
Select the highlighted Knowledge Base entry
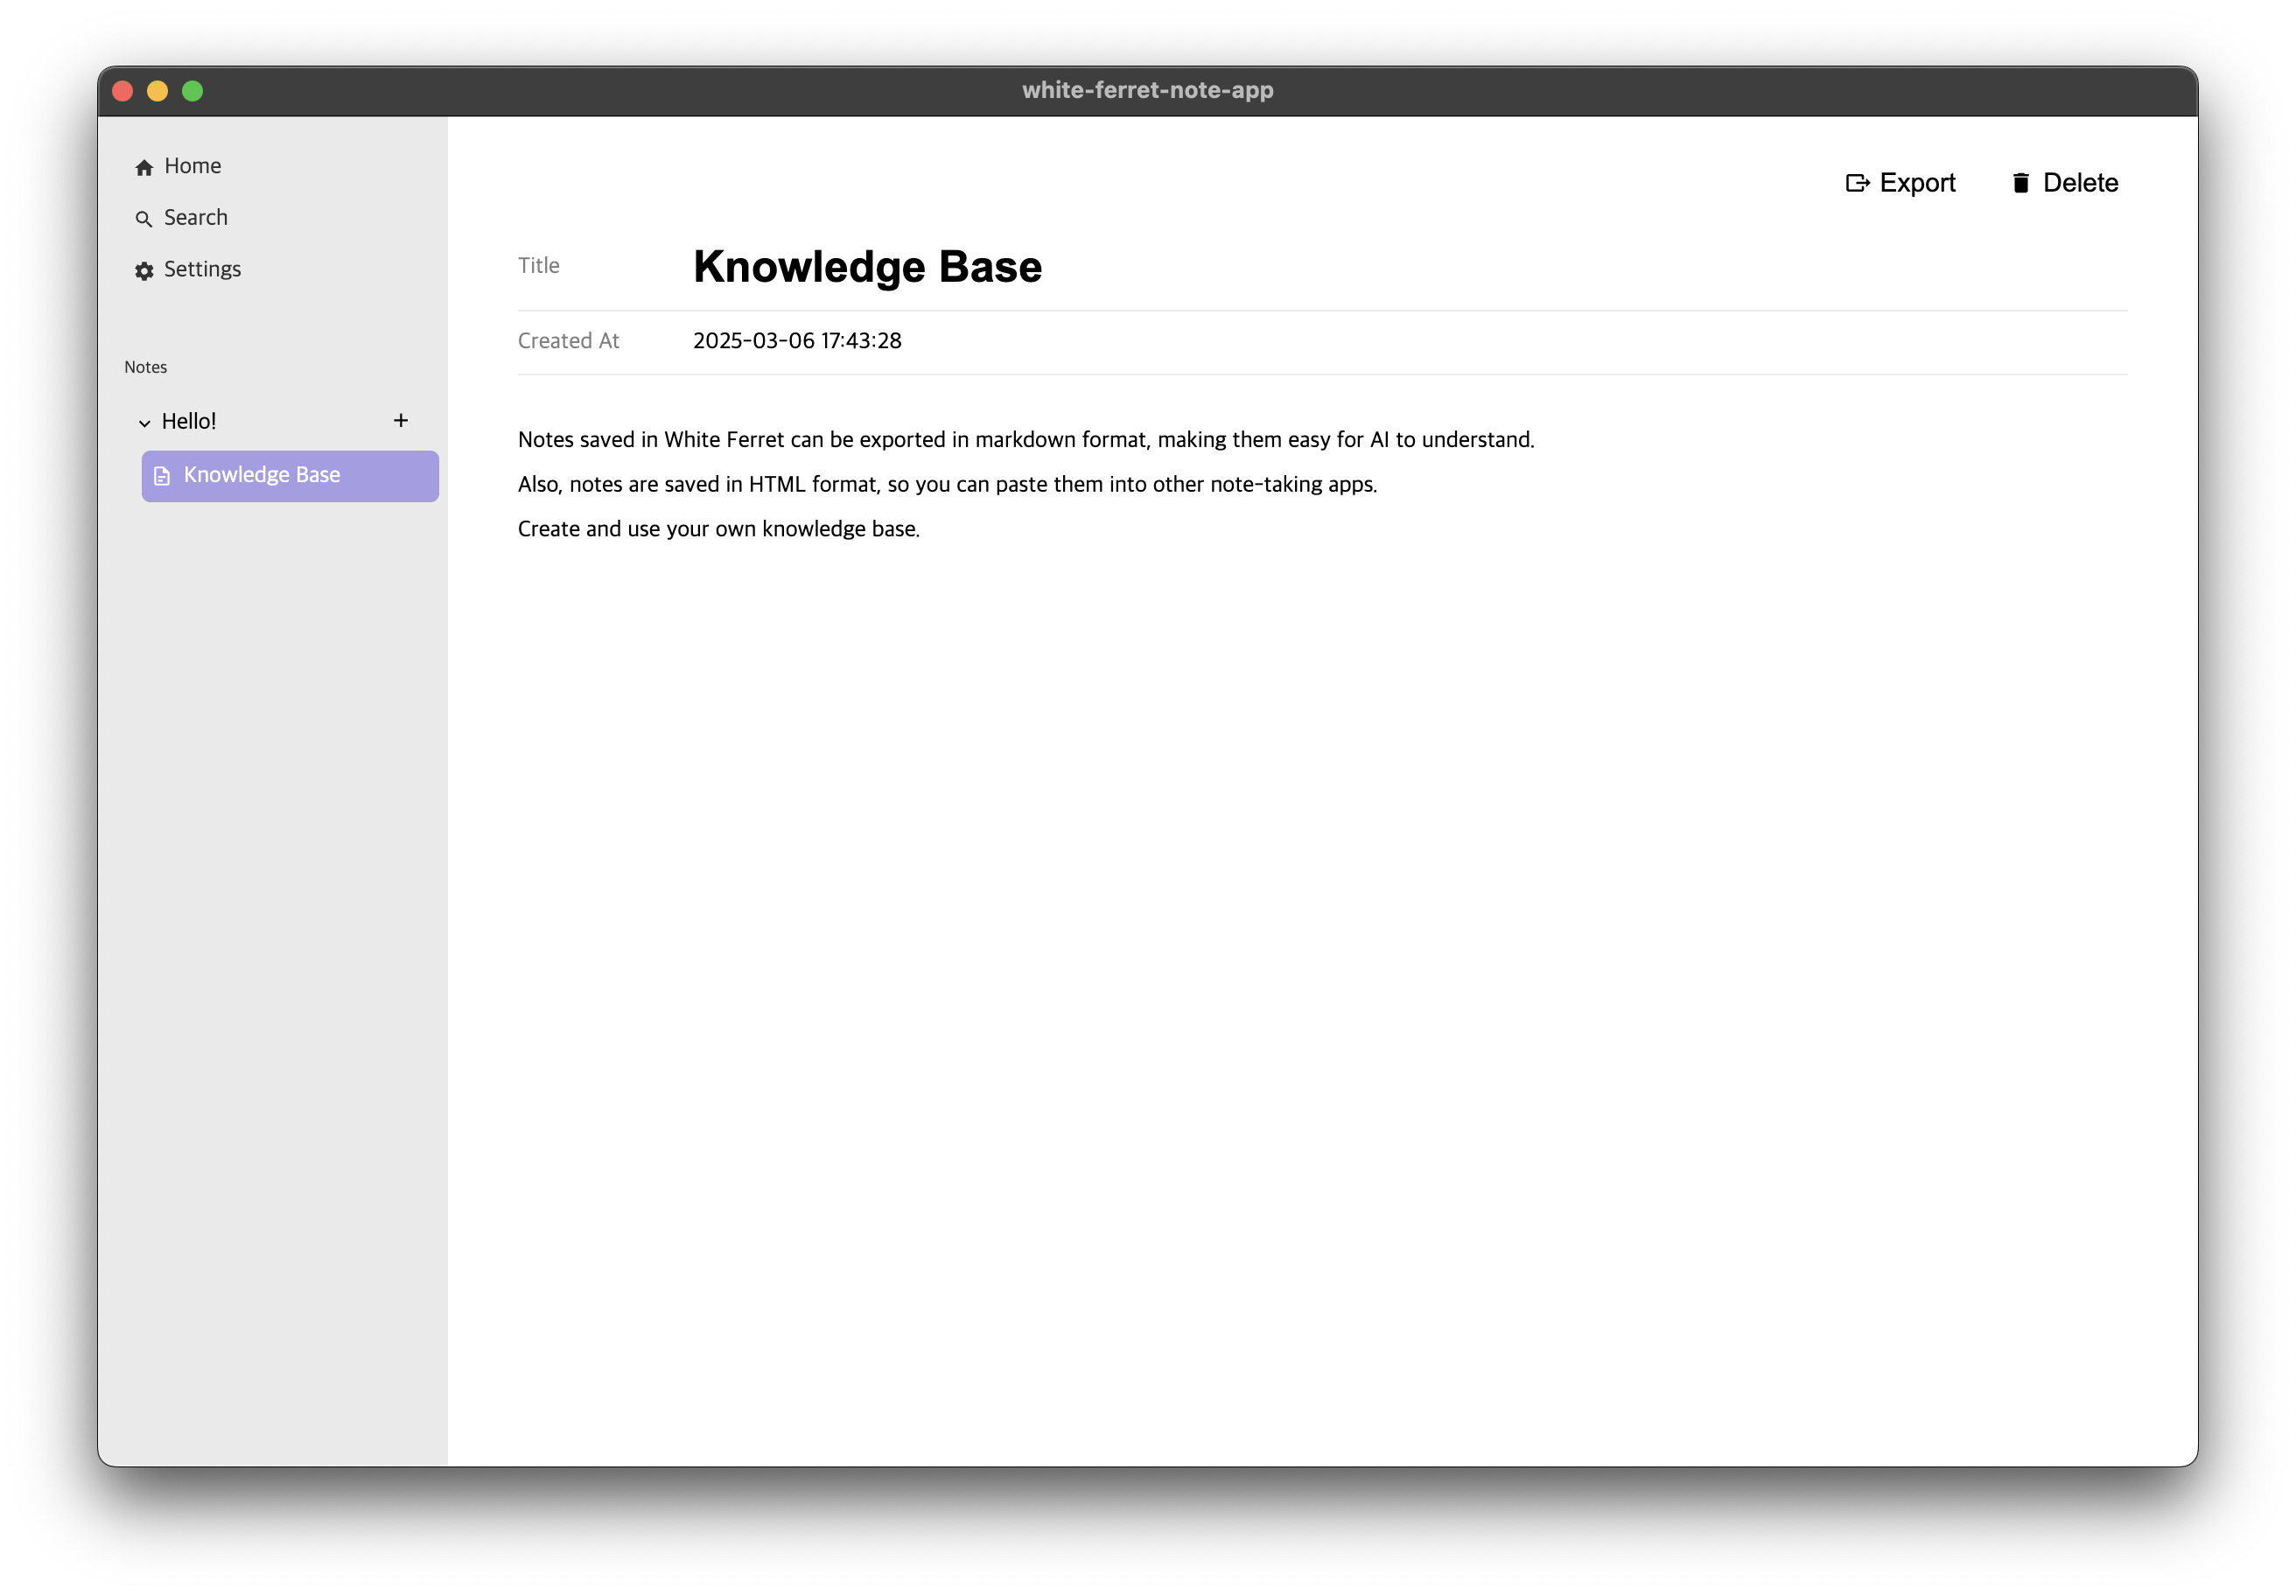click(x=289, y=475)
